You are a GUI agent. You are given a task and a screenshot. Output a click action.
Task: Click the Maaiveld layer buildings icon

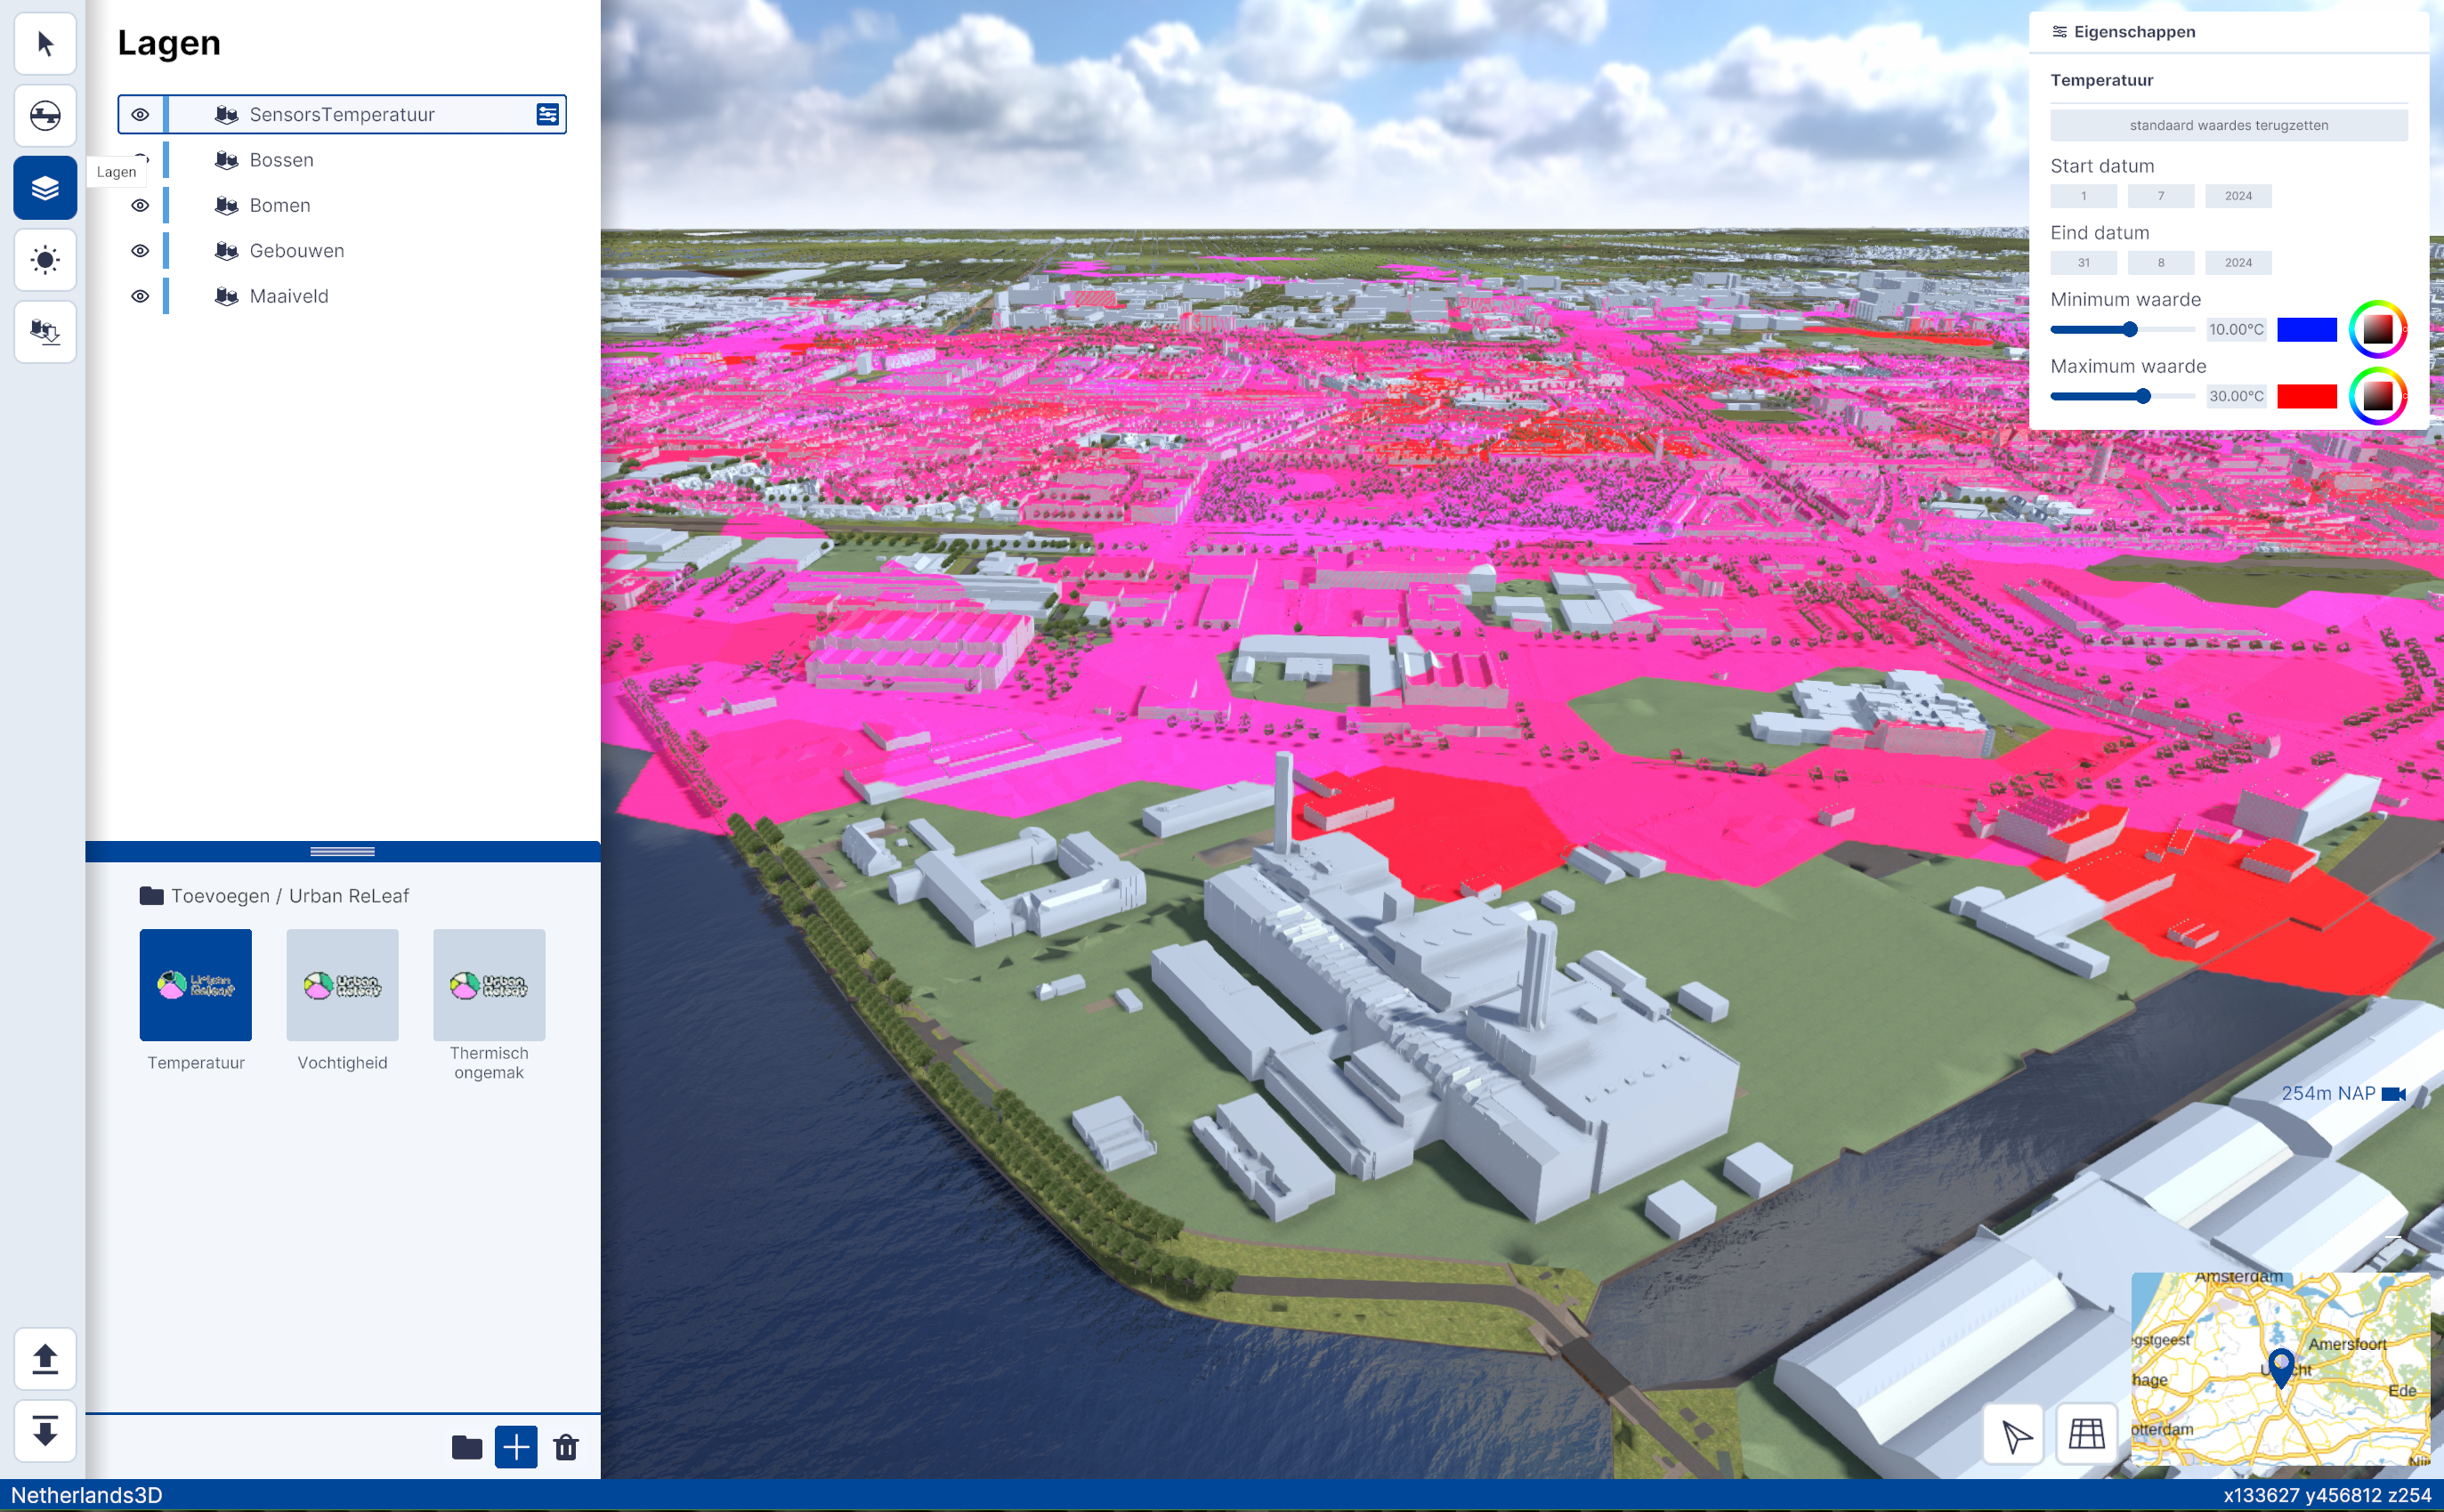point(227,296)
